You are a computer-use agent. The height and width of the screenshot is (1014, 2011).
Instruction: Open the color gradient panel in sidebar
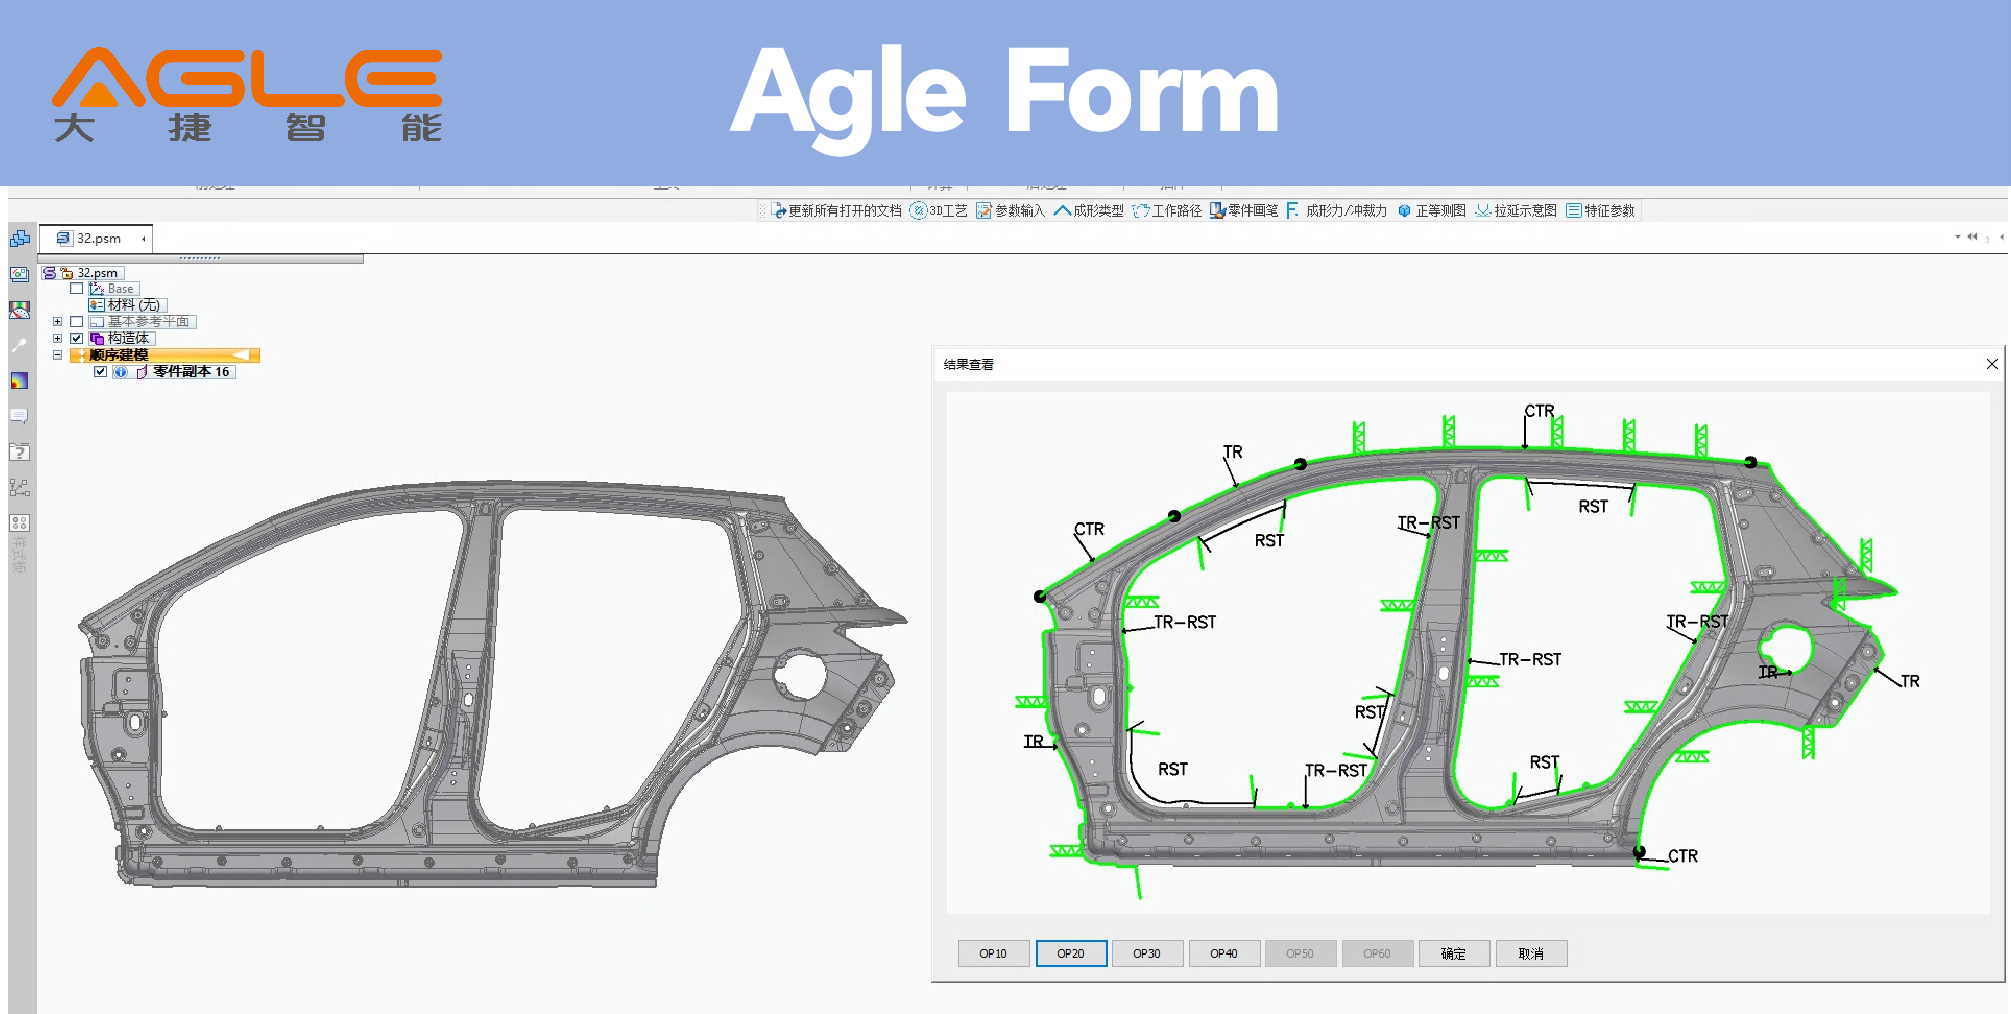tap(19, 381)
